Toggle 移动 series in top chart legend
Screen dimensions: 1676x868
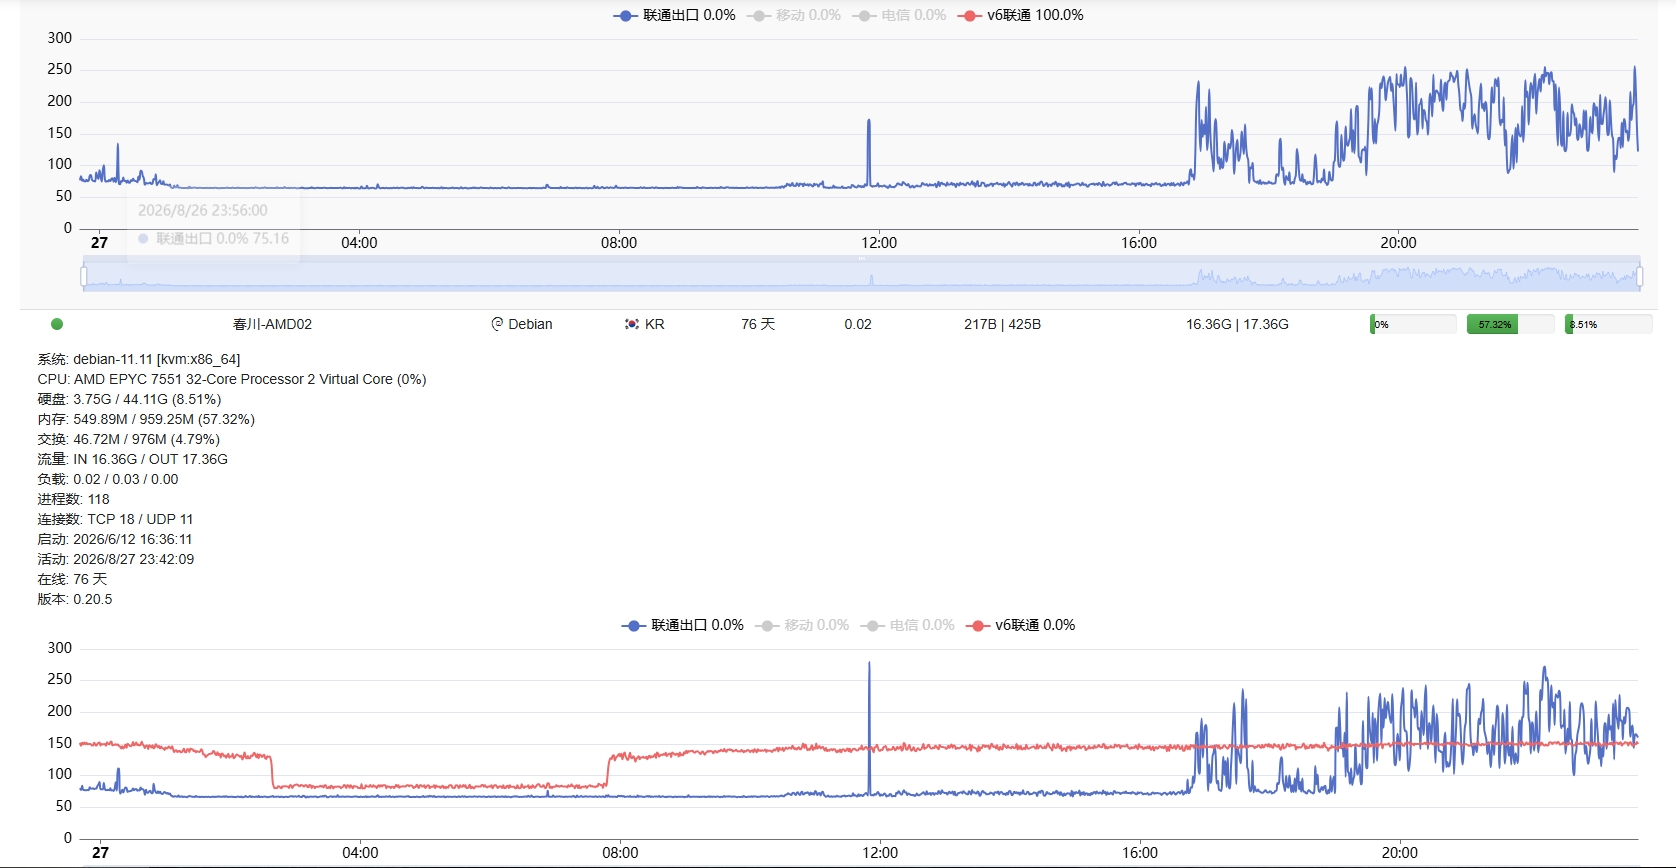pos(794,15)
